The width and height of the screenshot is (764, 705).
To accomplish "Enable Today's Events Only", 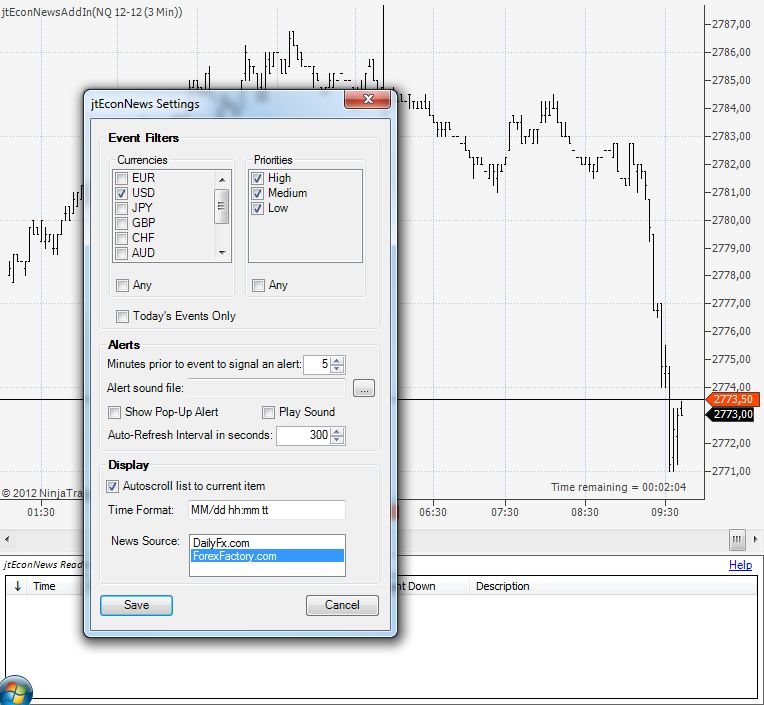I will click(122, 316).
